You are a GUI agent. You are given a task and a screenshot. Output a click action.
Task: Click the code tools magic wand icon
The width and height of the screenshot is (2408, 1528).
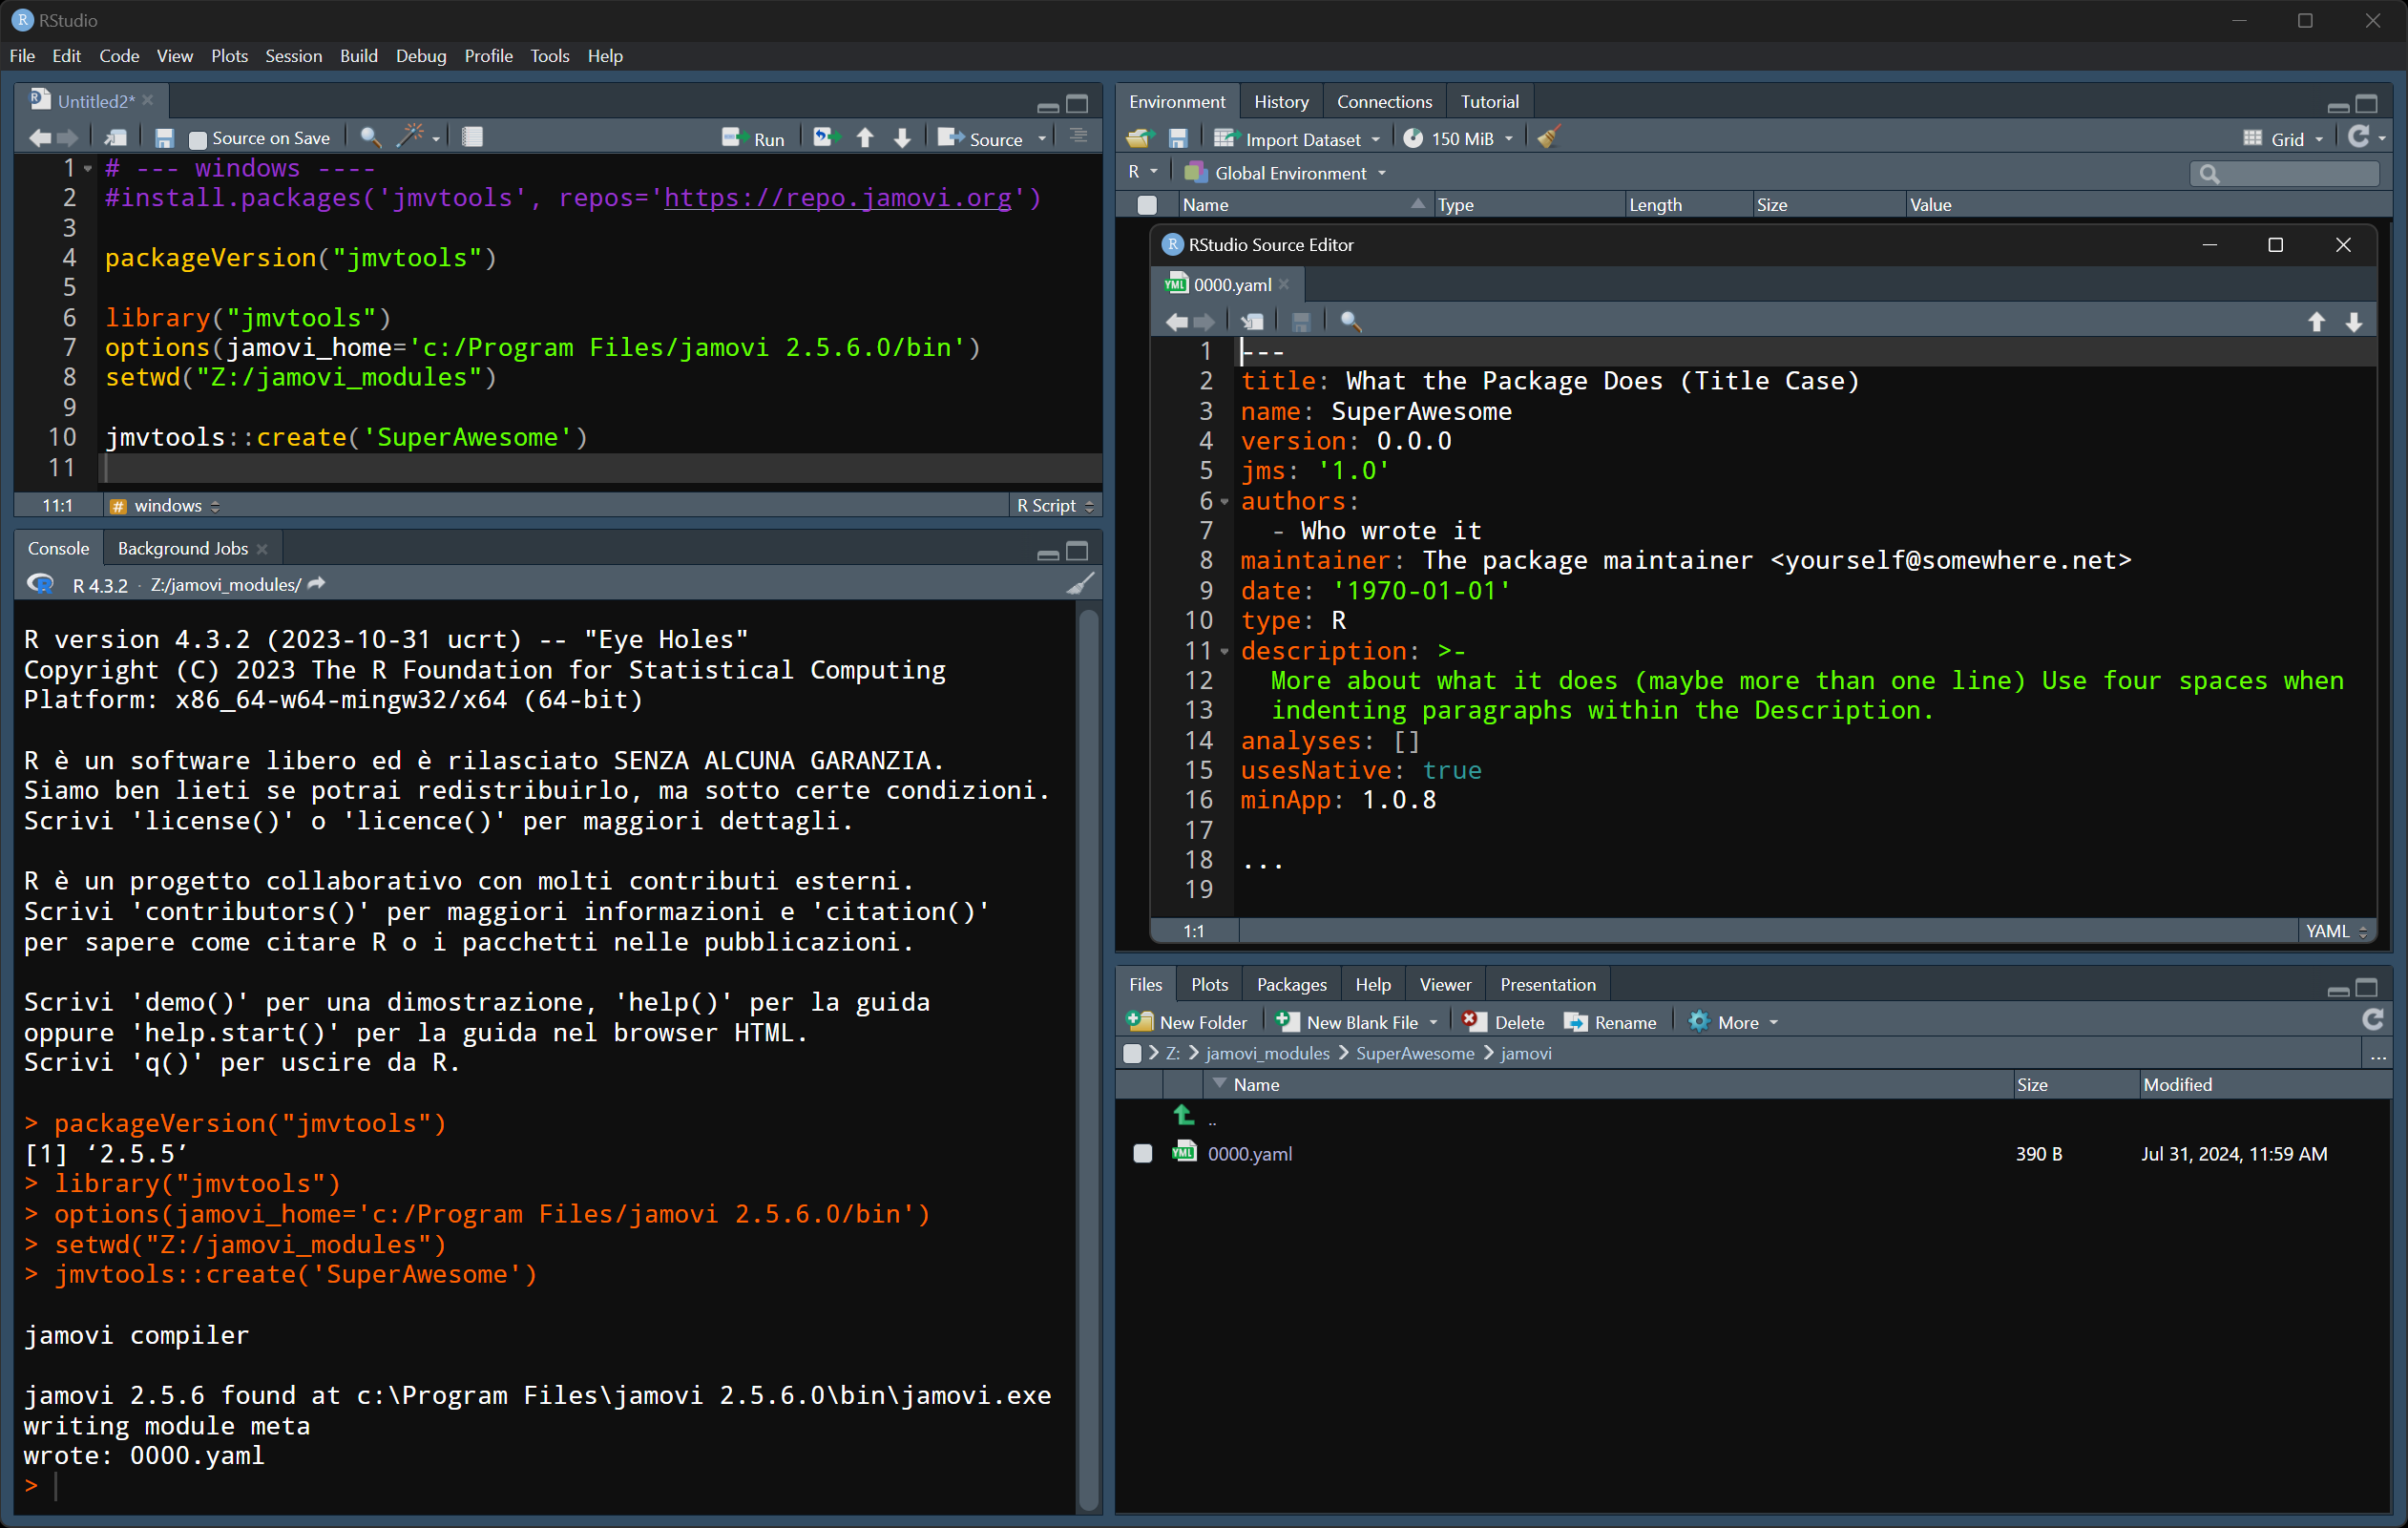[x=411, y=137]
